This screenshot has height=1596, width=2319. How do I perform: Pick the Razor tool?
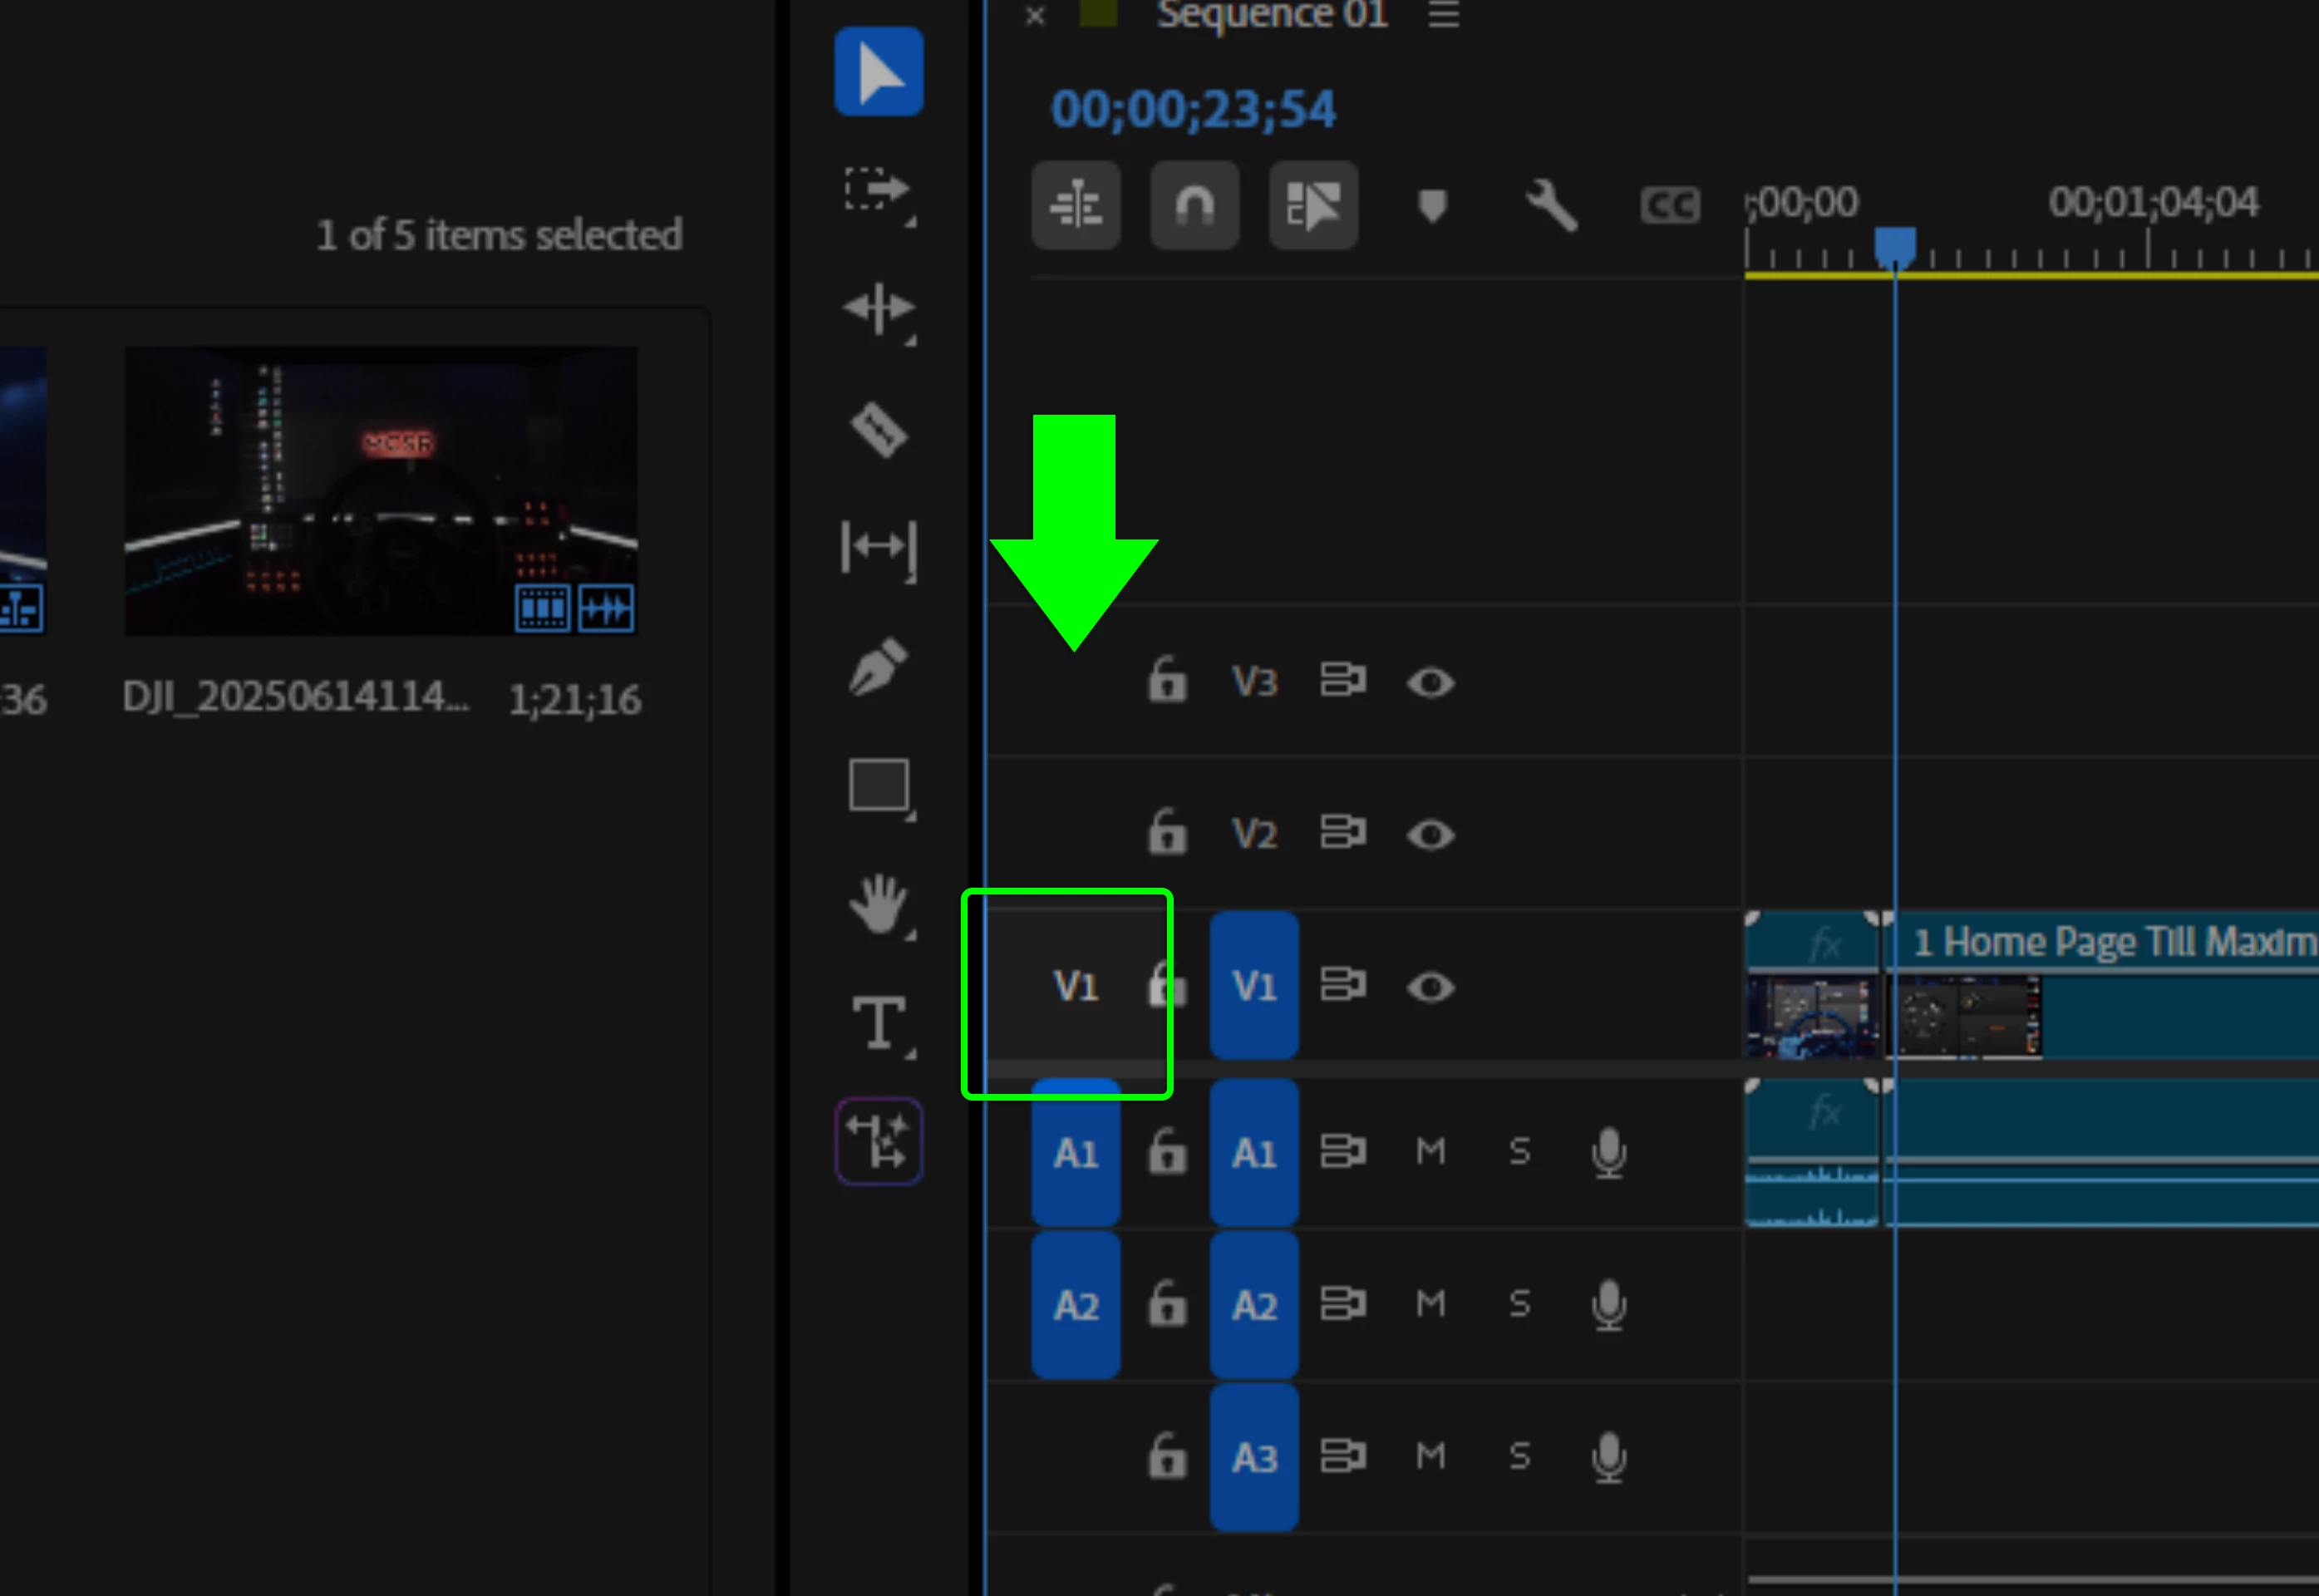click(878, 430)
